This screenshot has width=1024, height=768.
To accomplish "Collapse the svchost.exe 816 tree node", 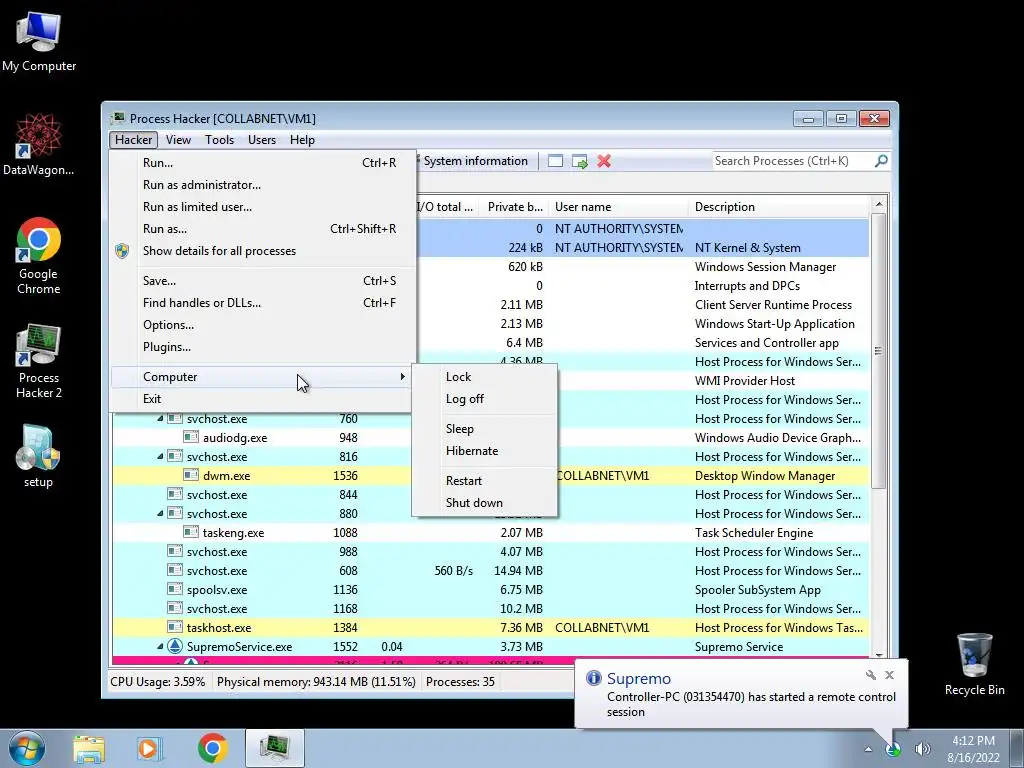I will click(160, 456).
